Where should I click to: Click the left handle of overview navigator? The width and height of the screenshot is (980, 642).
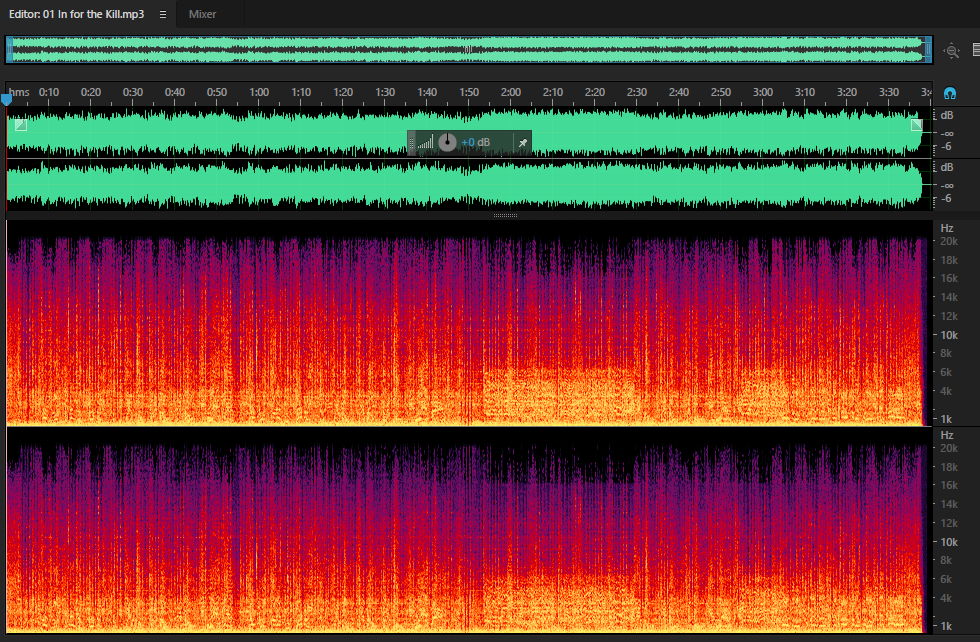9,49
